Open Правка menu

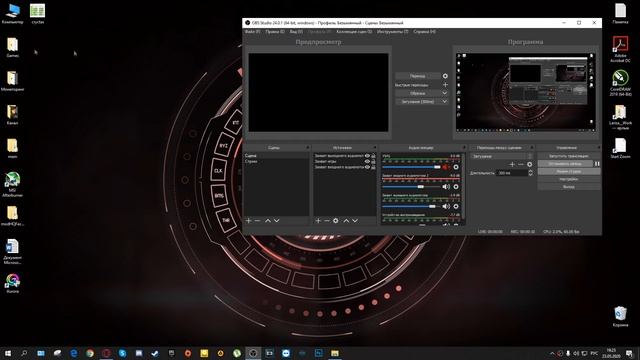tap(275, 31)
